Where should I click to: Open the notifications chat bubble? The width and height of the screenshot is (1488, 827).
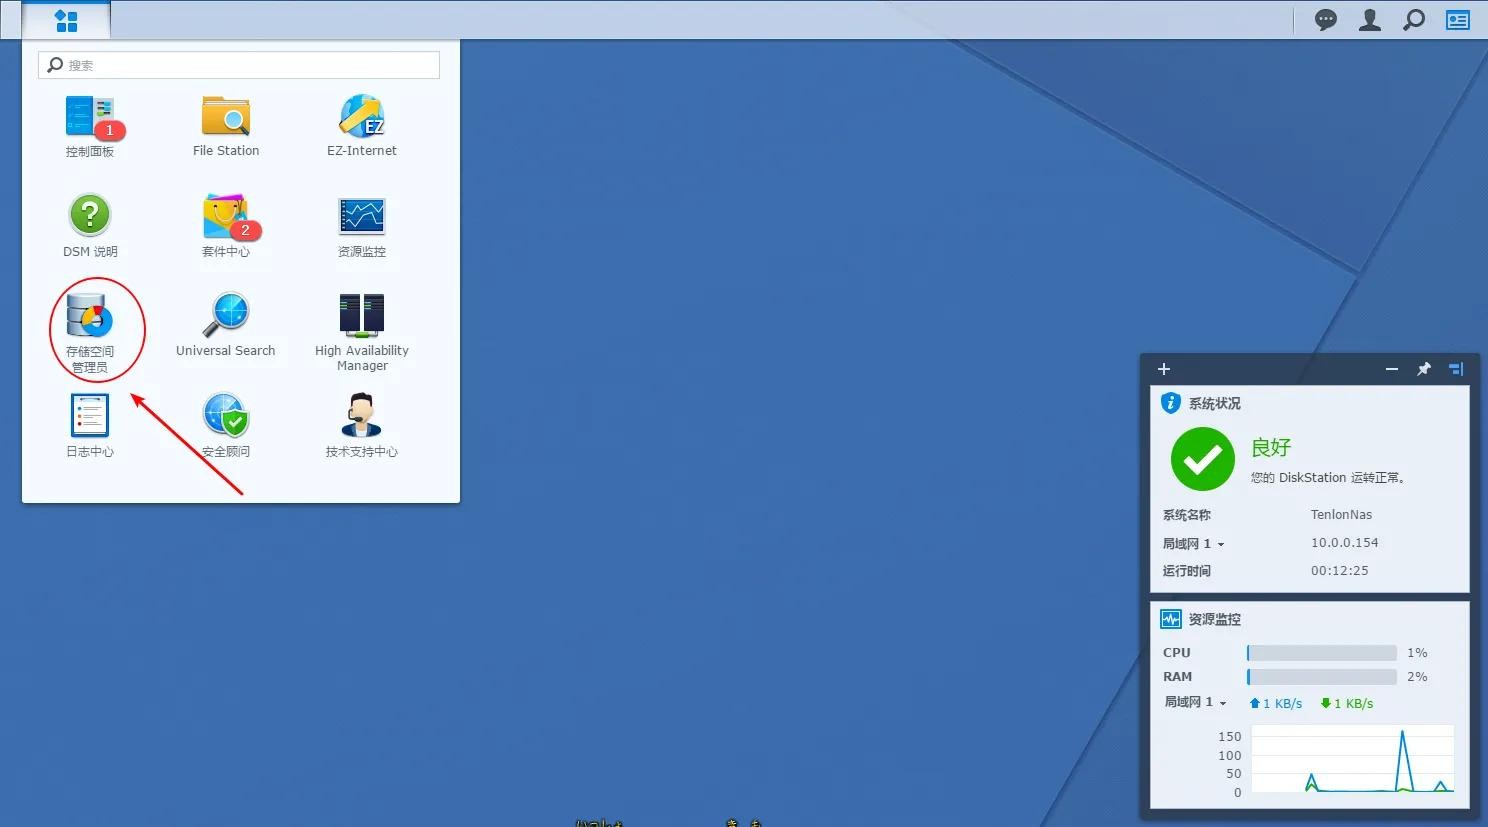pyautogui.click(x=1326, y=20)
